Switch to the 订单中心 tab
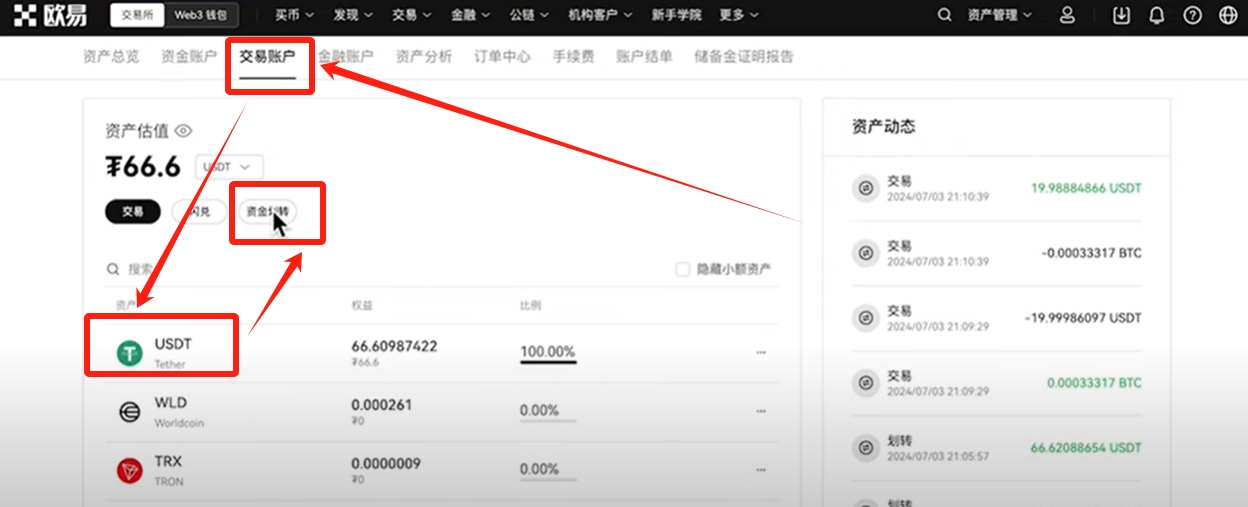 [x=502, y=57]
